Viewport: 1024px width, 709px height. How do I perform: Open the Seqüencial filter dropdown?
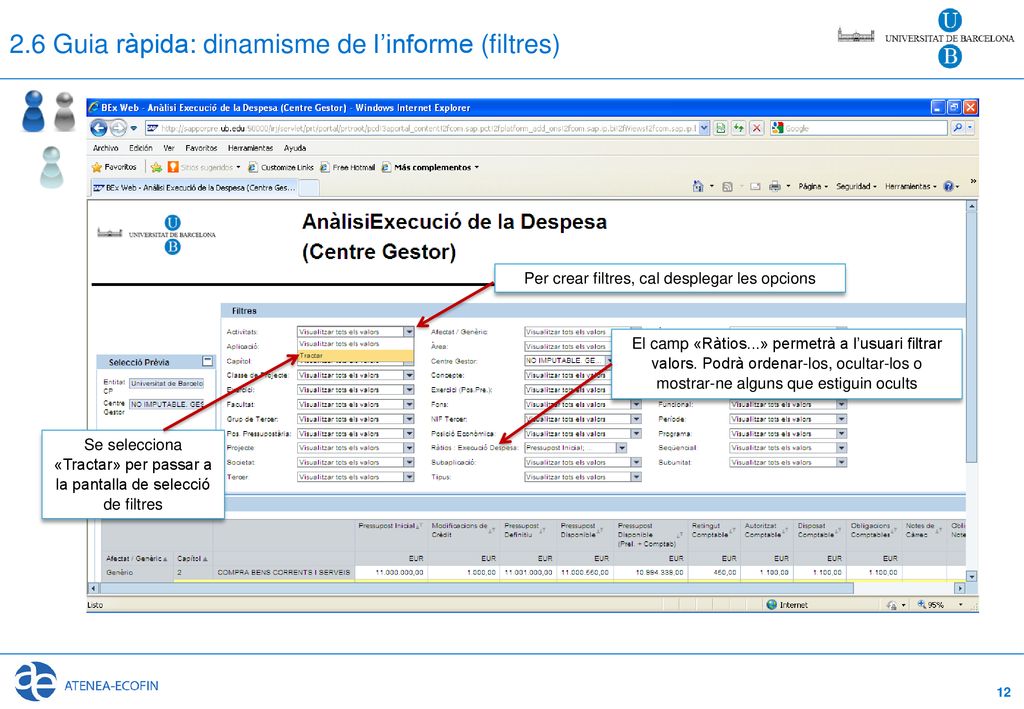pyautogui.click(x=842, y=448)
